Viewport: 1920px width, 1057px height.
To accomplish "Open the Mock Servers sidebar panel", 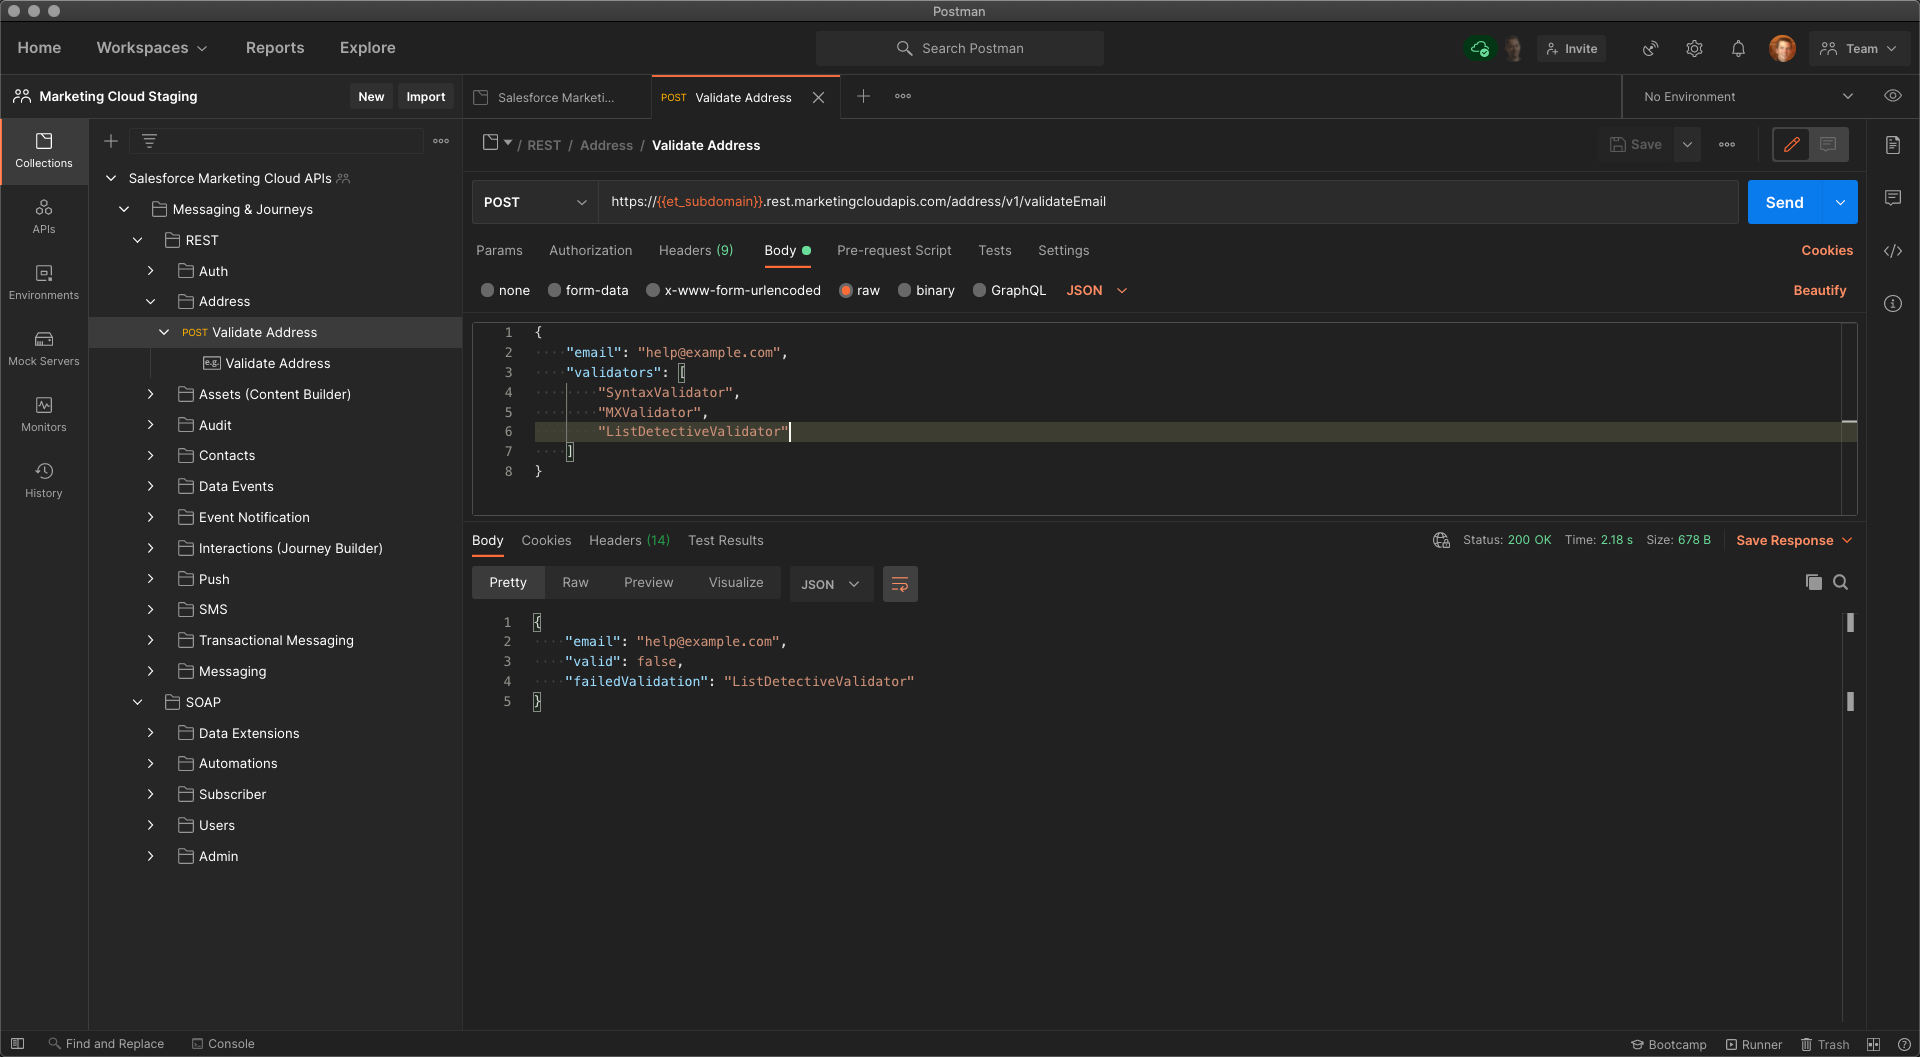I will [44, 348].
